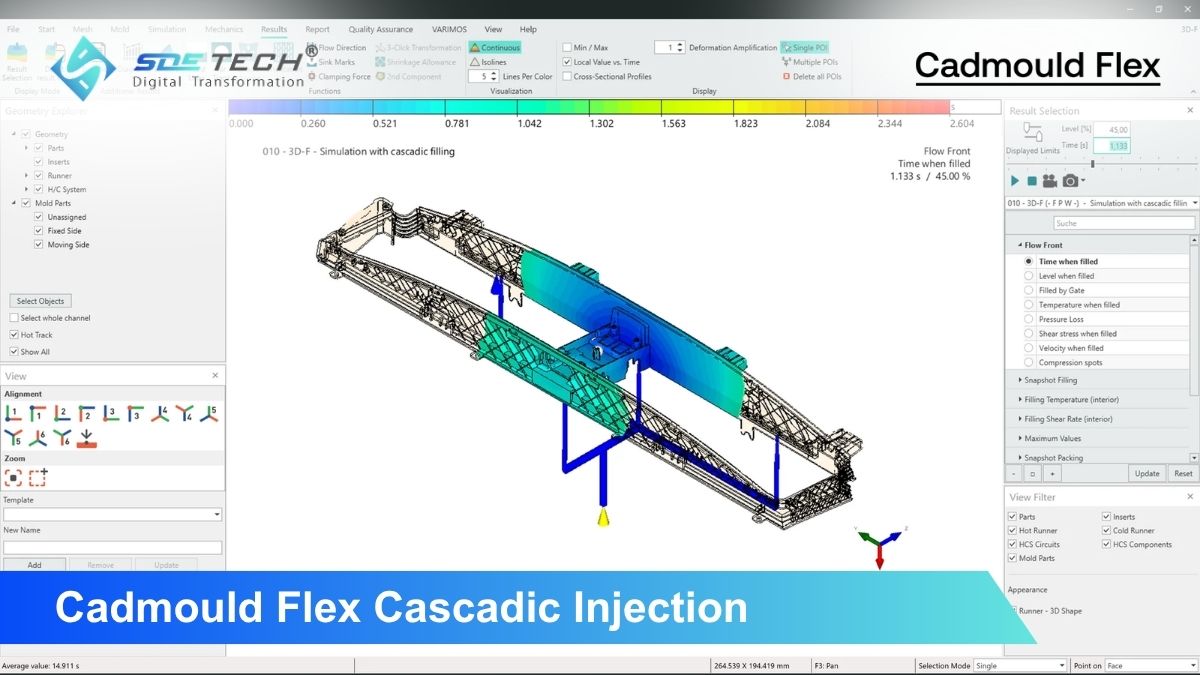The image size is (1200, 675).
Task: Click the time slider handle
Action: coord(1092,164)
